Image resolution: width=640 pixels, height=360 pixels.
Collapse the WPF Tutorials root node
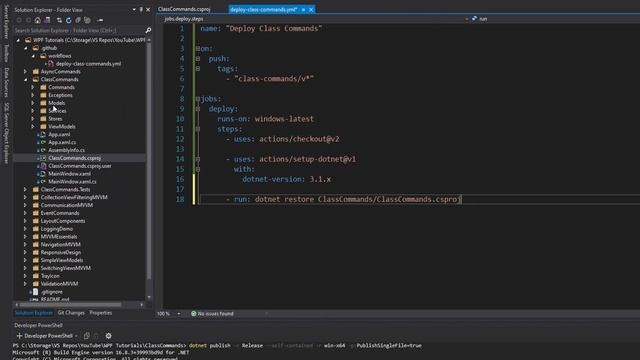pos(18,40)
